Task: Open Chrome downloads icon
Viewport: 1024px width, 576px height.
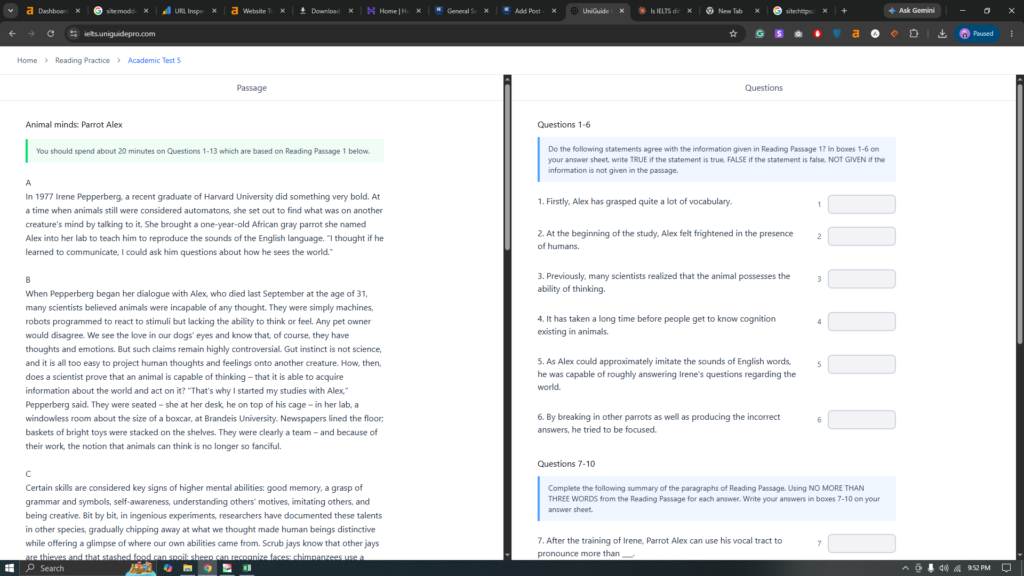Action: point(942,33)
